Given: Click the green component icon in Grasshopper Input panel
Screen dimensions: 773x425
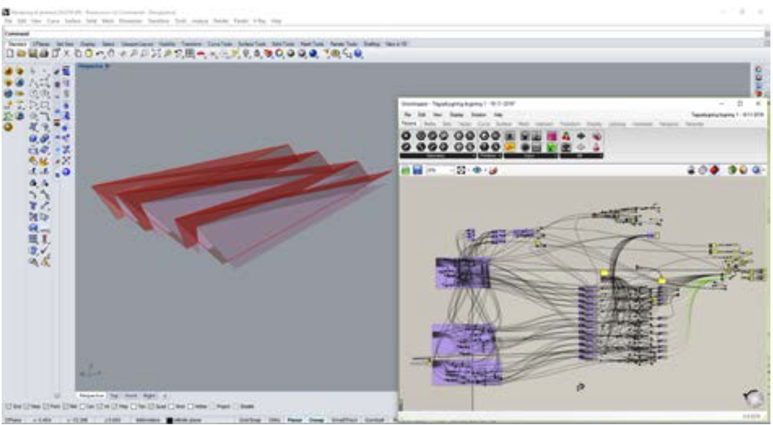Looking at the screenshot, I should coord(551,147).
